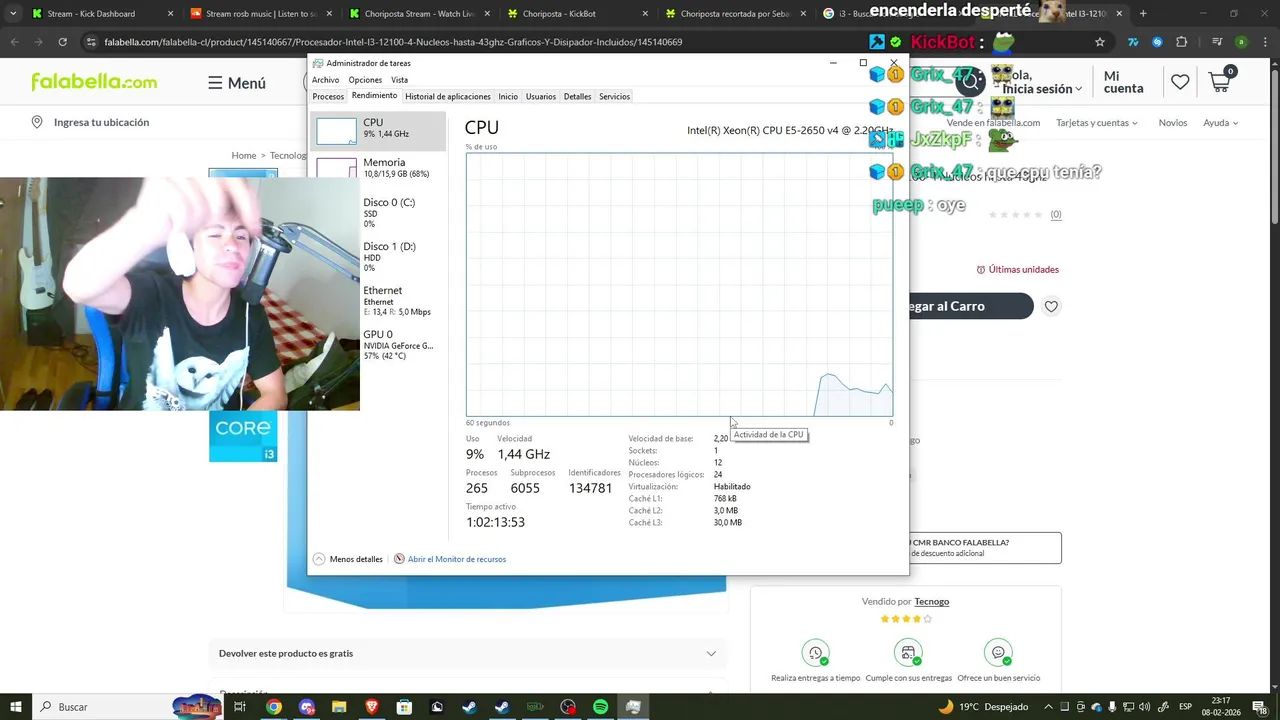
Task: Open Task View on the taskbar
Action: pyautogui.click(x=240, y=707)
